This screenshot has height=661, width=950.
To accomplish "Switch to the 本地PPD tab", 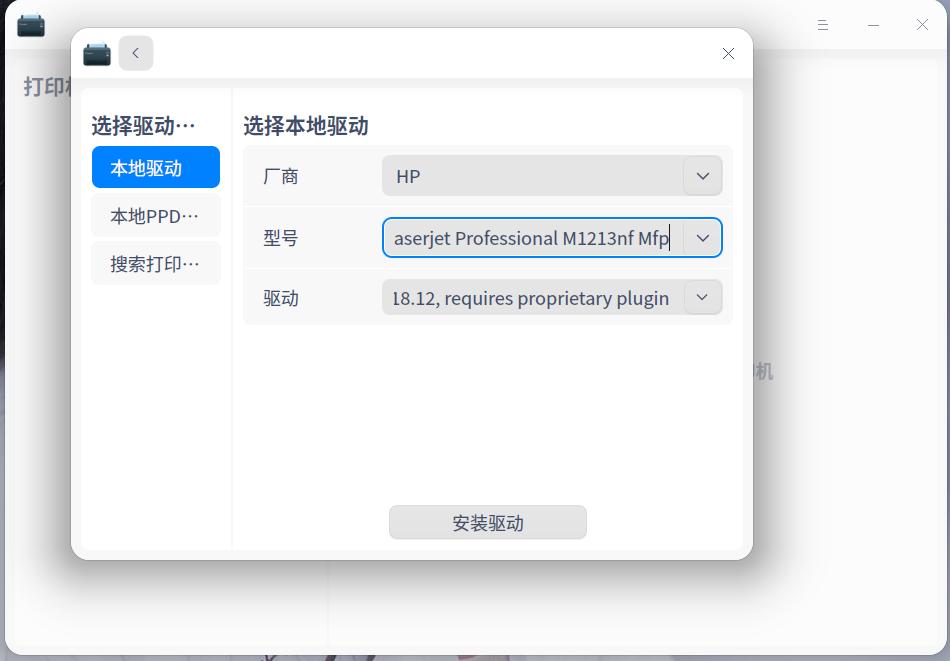I will (155, 215).
